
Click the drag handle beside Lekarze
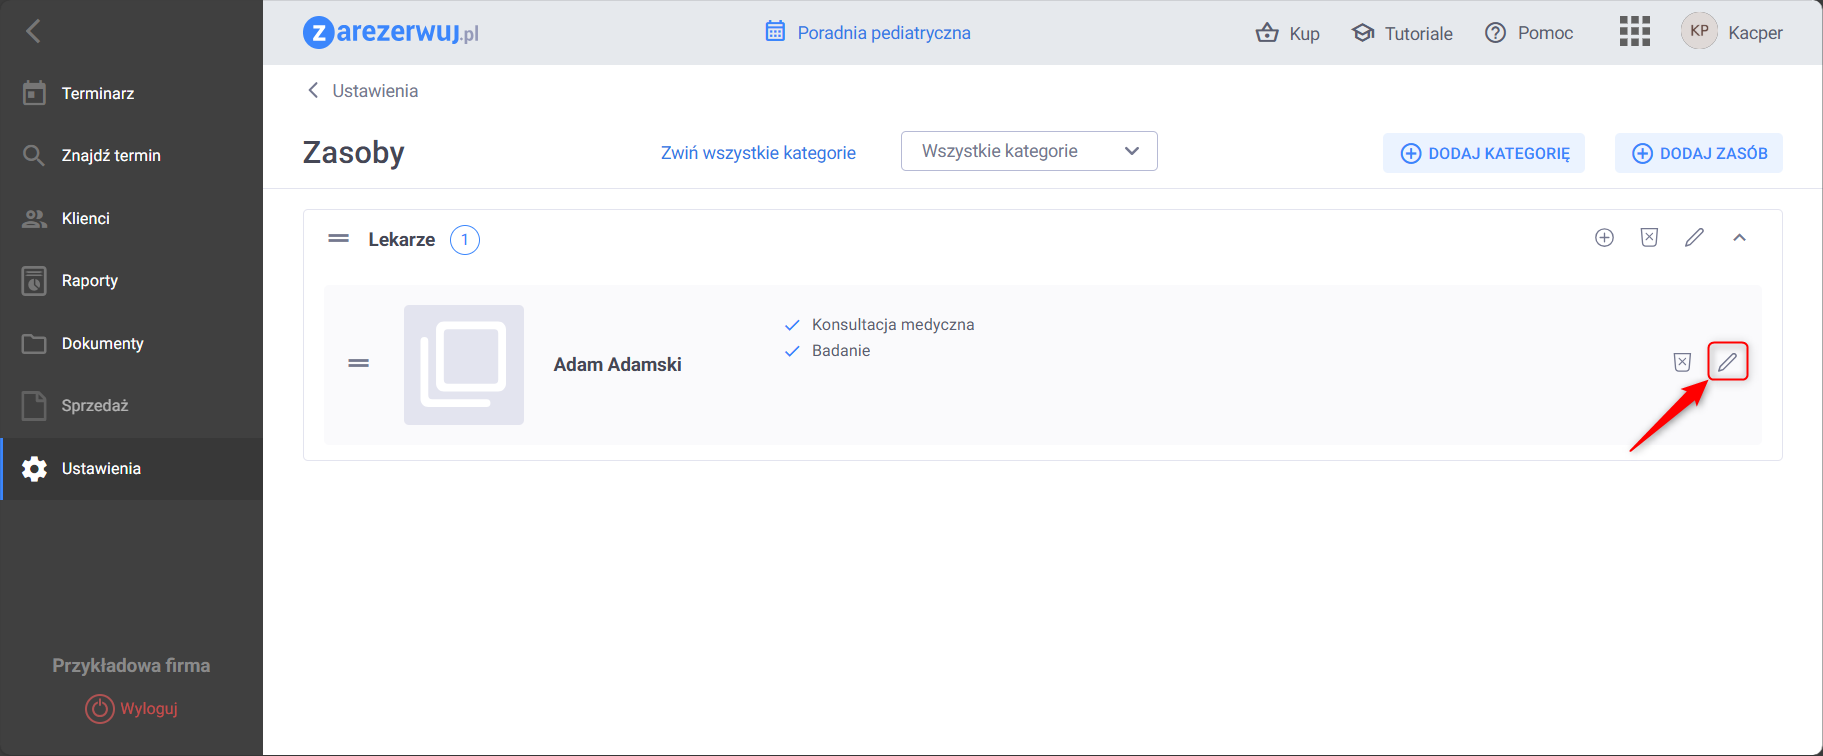(339, 239)
